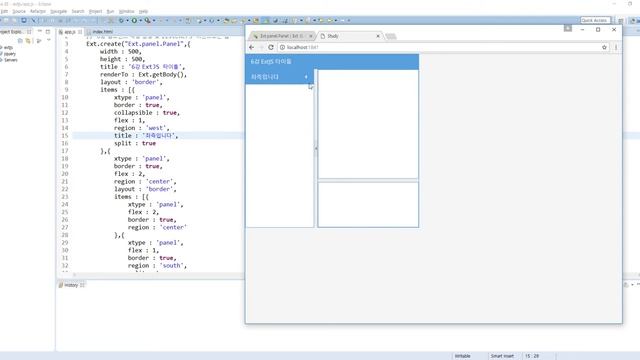Open the Navigate menu
The height and width of the screenshot is (360, 640).
(x=58, y=11)
